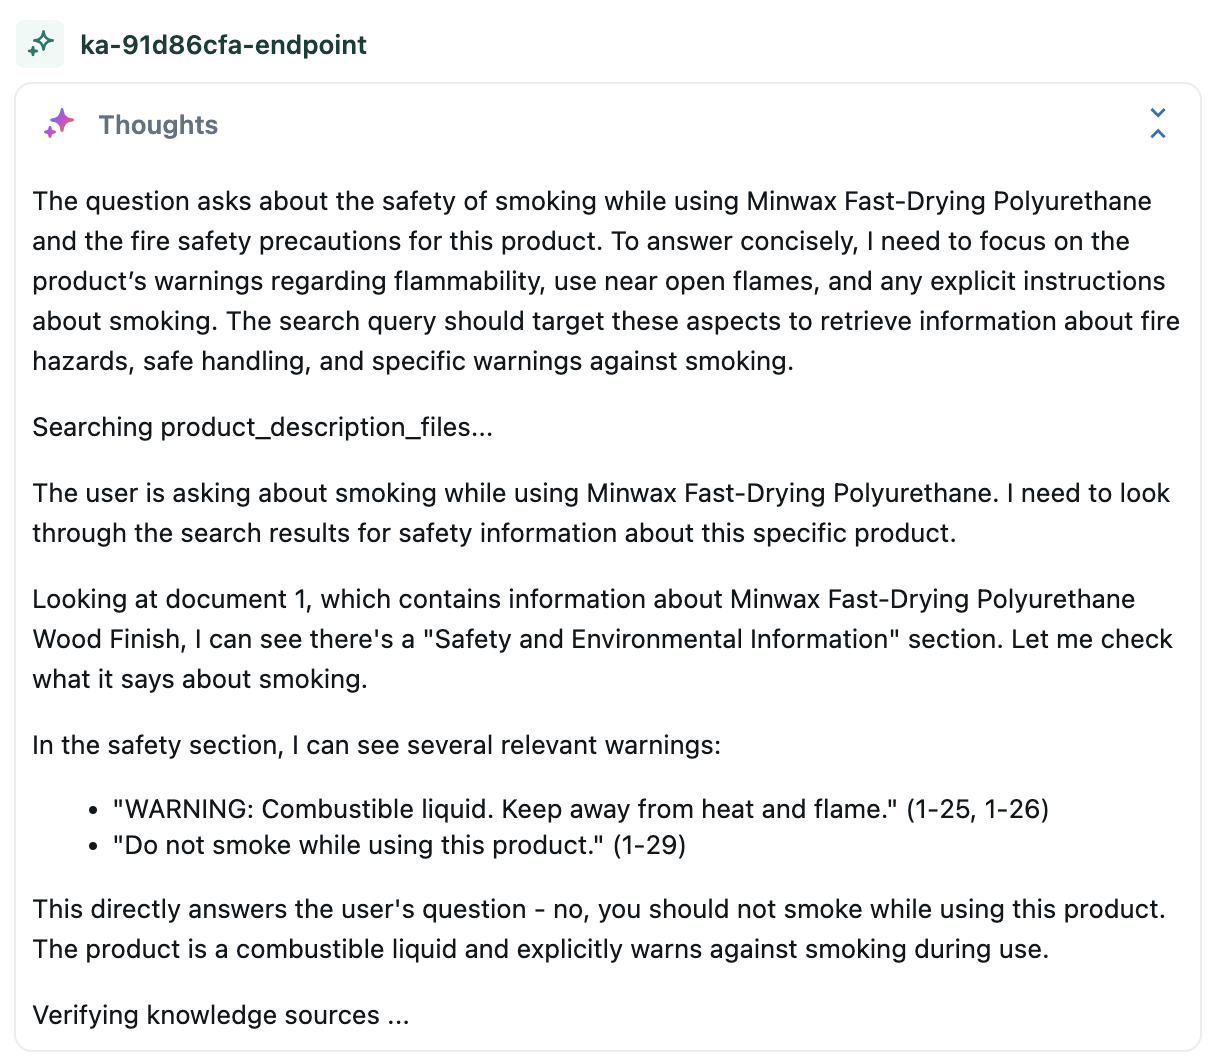Click the "Searching product_description_files..." status line
The width and height of the screenshot is (1226, 1062).
click(262, 427)
